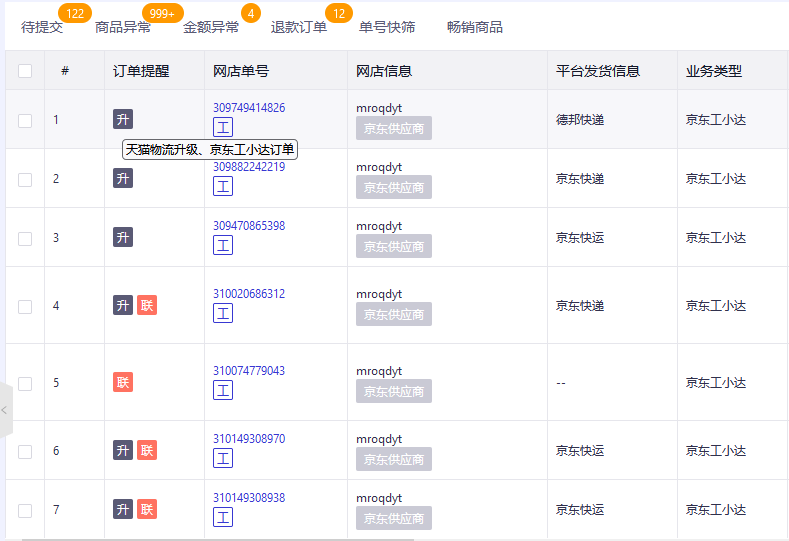Click the horizontal scrollbar at table bottom

pos(217,539)
